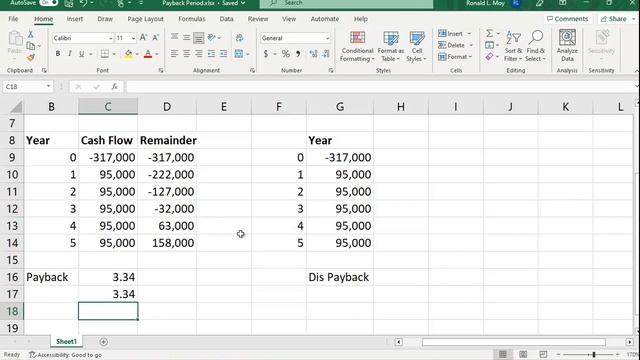The image size is (640, 360).
Task: Apply the red font color
Action: coord(148,54)
